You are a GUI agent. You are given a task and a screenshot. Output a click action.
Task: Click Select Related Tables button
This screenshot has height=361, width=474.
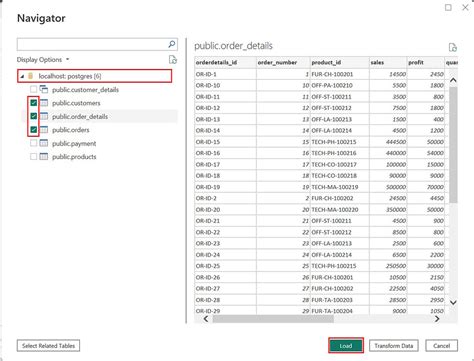[48, 346]
